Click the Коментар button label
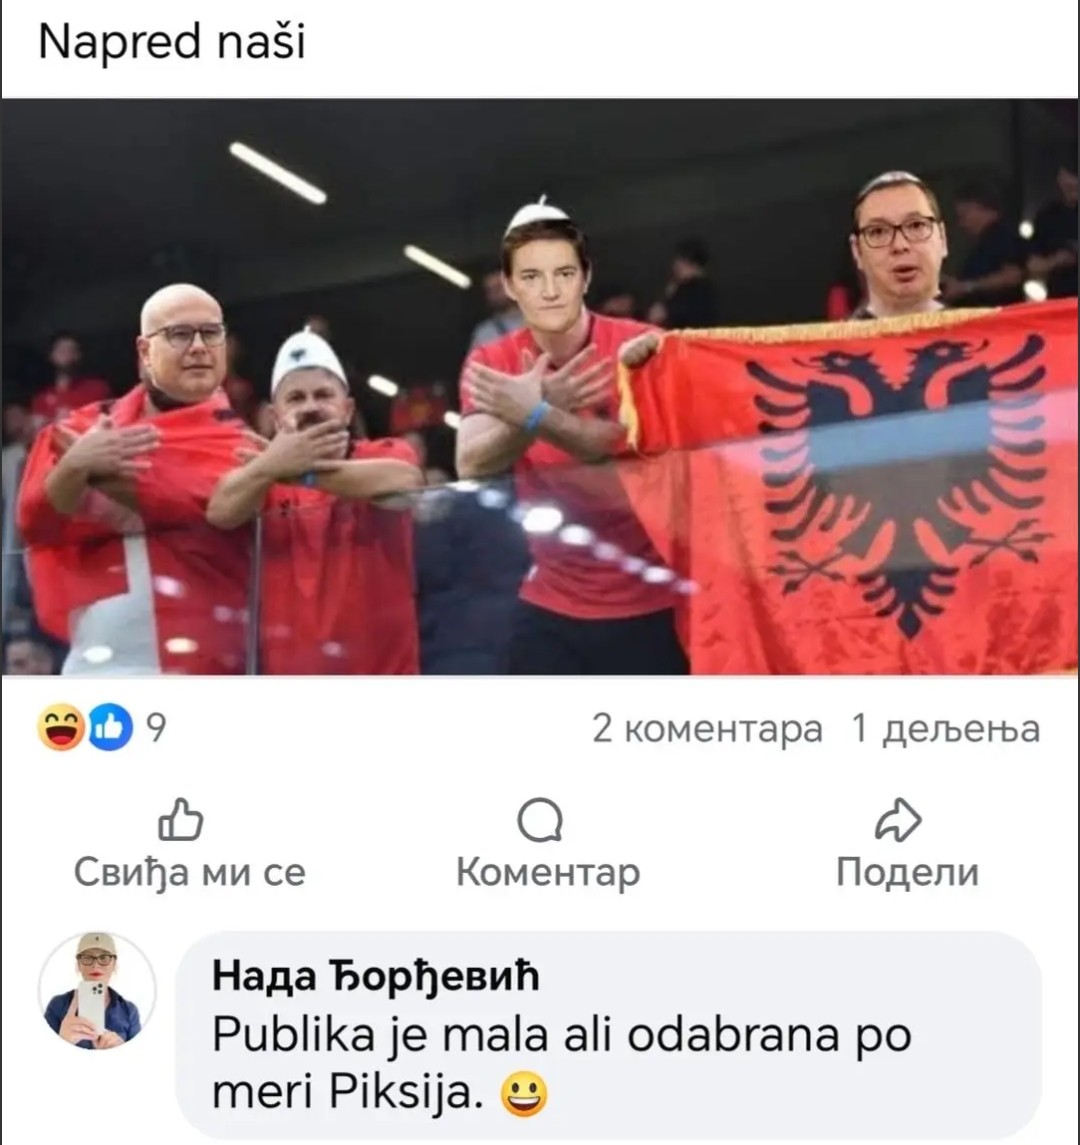The image size is (1080, 1145). point(548,873)
